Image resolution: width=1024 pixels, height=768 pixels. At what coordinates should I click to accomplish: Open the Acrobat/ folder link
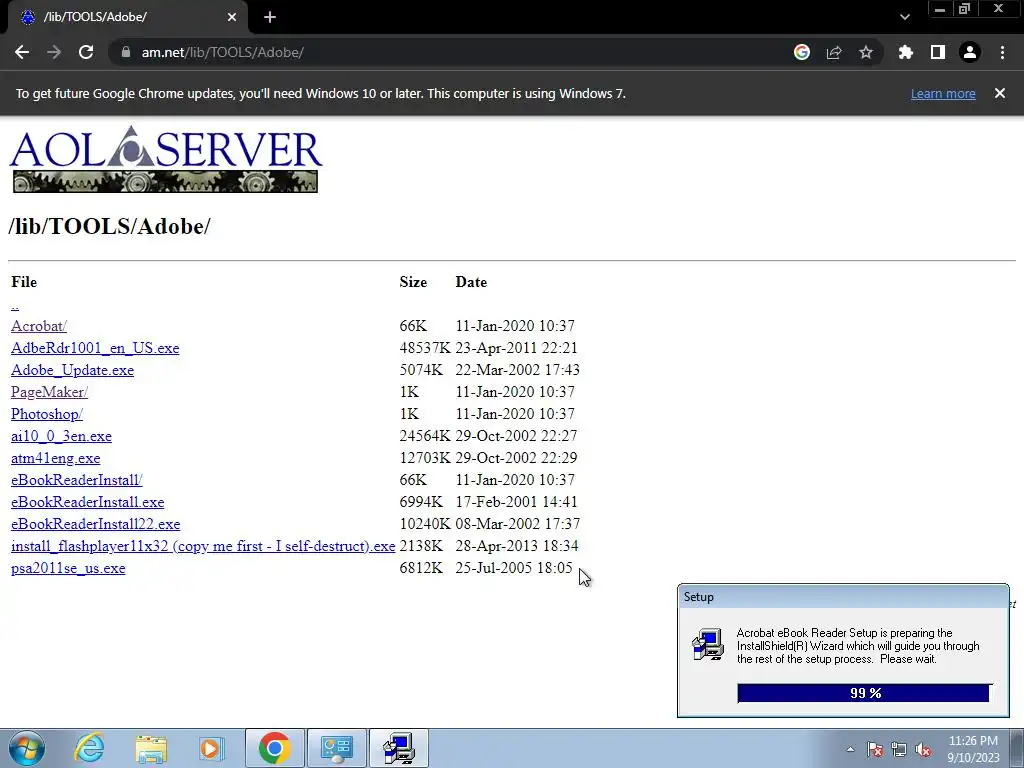(x=39, y=326)
